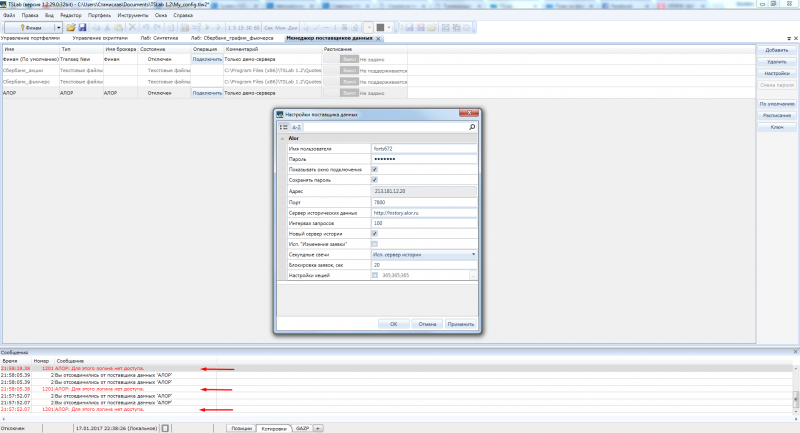Click the folder icon in right toolbar group
Viewport: 800px width, 433px height.
432,28
